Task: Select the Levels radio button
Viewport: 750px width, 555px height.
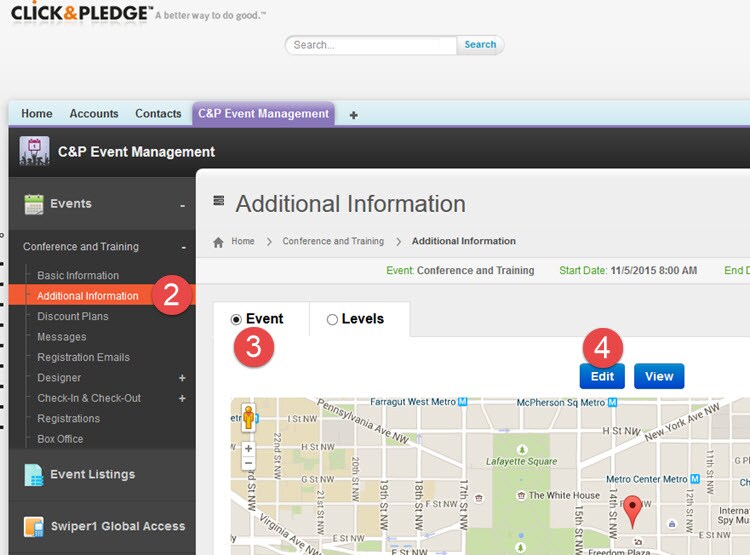Action: (x=332, y=319)
